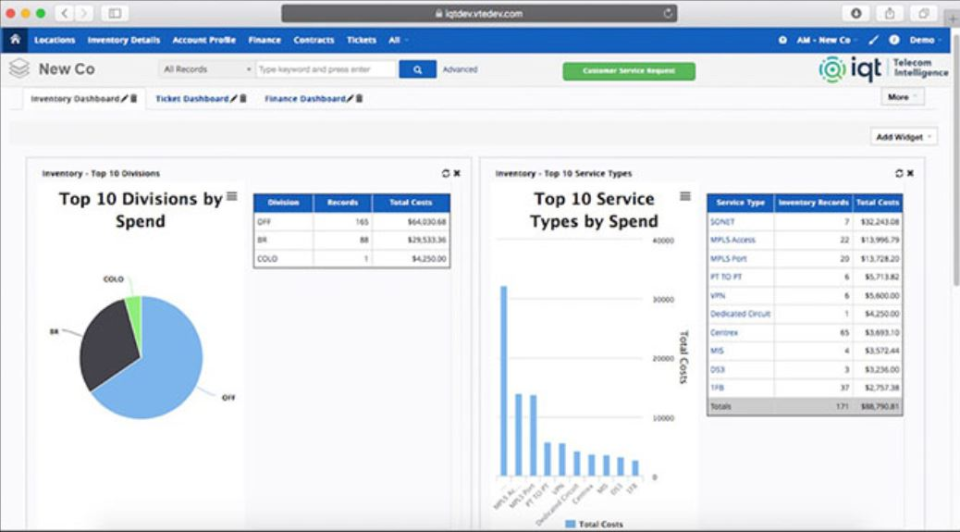Delete the Inventory Dashboard tab
This screenshot has width=960, height=532.
click(x=134, y=99)
